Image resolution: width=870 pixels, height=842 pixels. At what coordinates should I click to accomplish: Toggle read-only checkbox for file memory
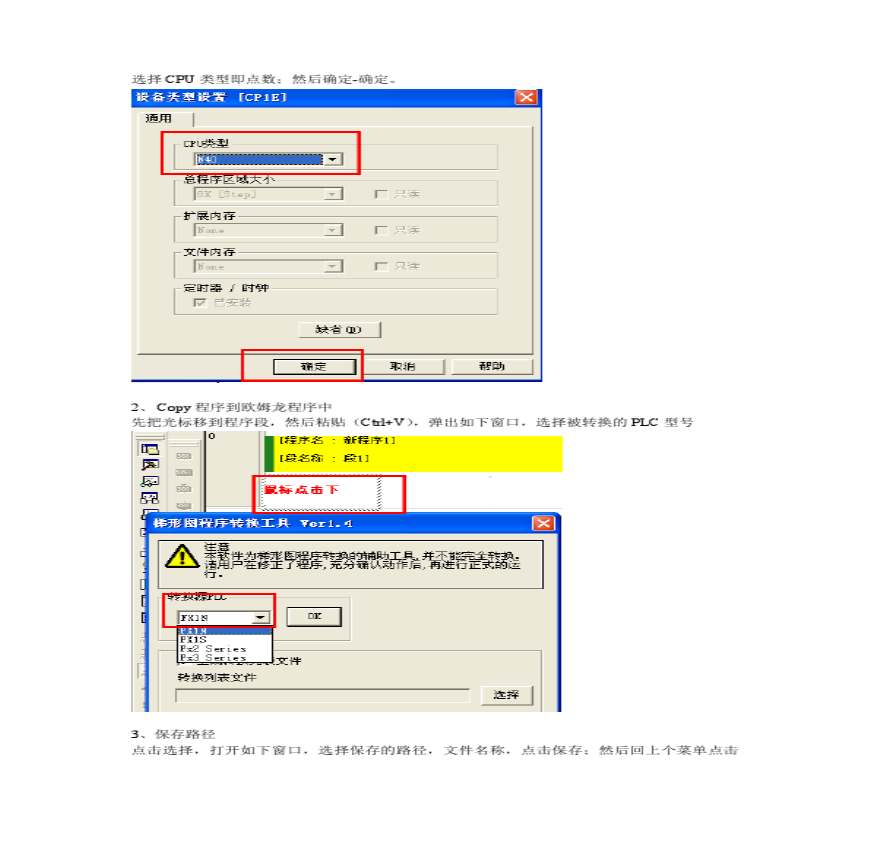[x=381, y=266]
